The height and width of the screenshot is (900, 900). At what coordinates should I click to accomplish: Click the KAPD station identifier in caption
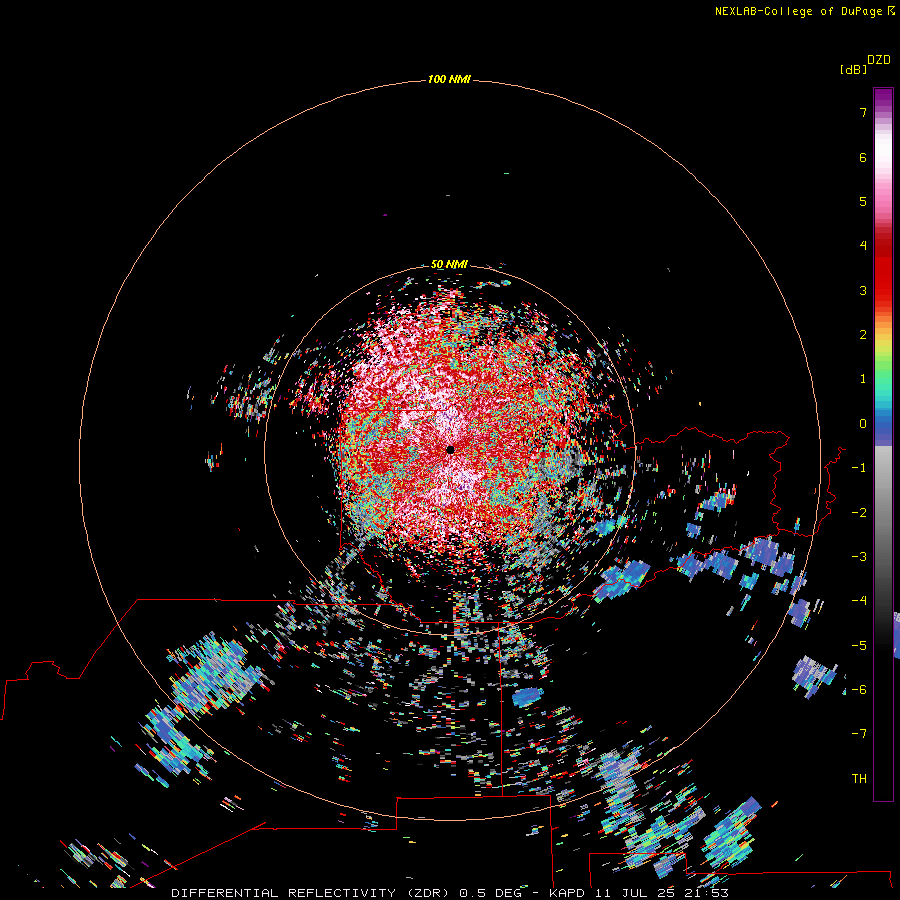pos(567,893)
